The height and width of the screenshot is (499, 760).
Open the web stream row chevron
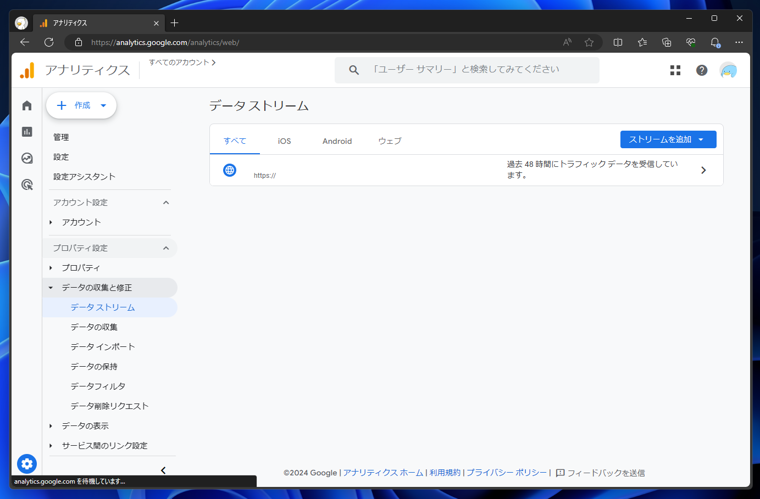pos(703,170)
